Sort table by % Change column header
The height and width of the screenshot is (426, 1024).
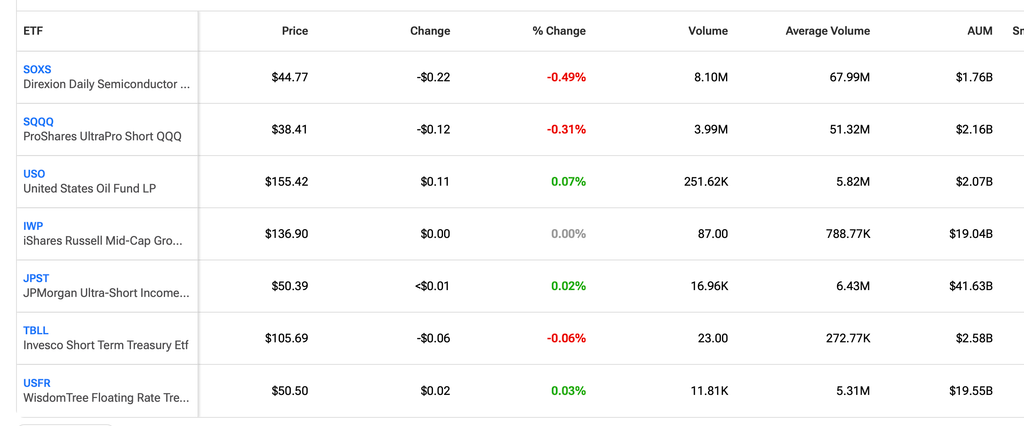[559, 31]
